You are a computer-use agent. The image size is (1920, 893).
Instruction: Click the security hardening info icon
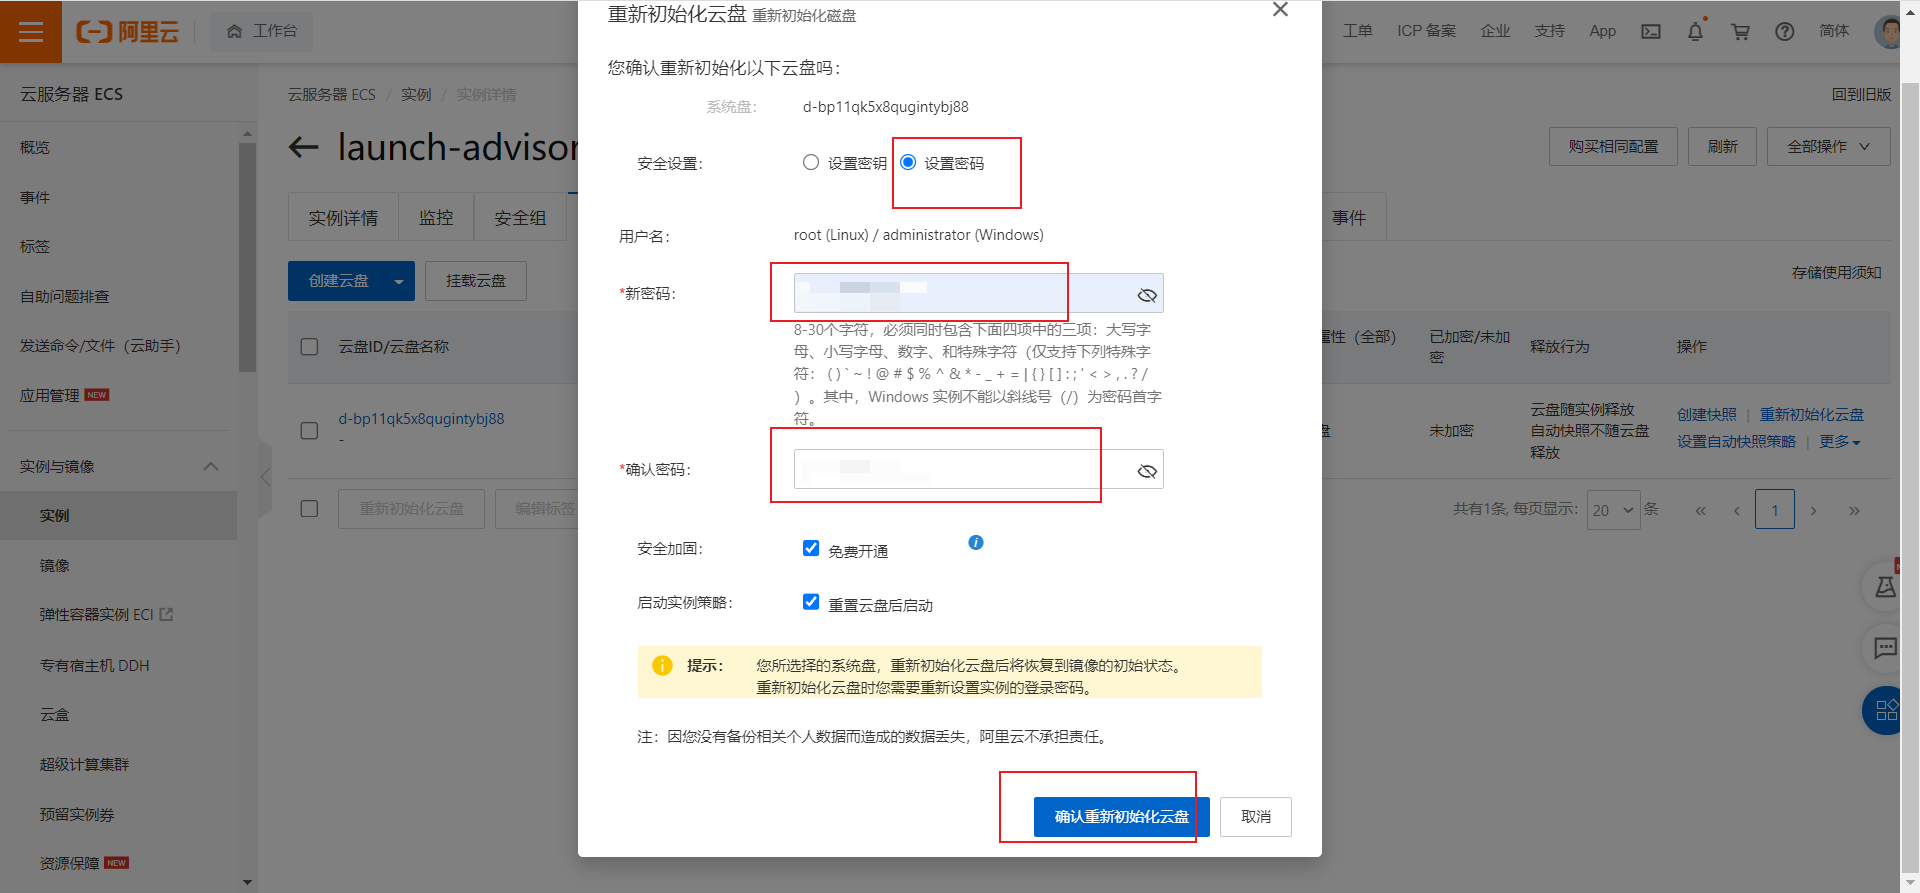[x=976, y=543]
